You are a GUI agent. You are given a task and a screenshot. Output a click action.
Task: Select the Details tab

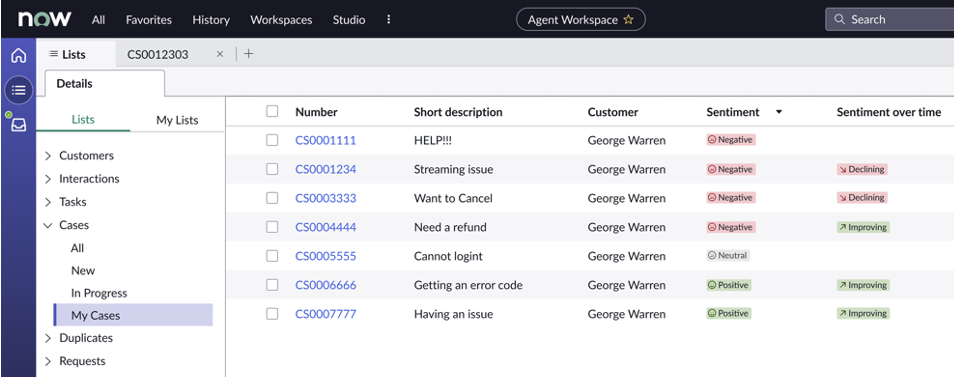pos(105,83)
